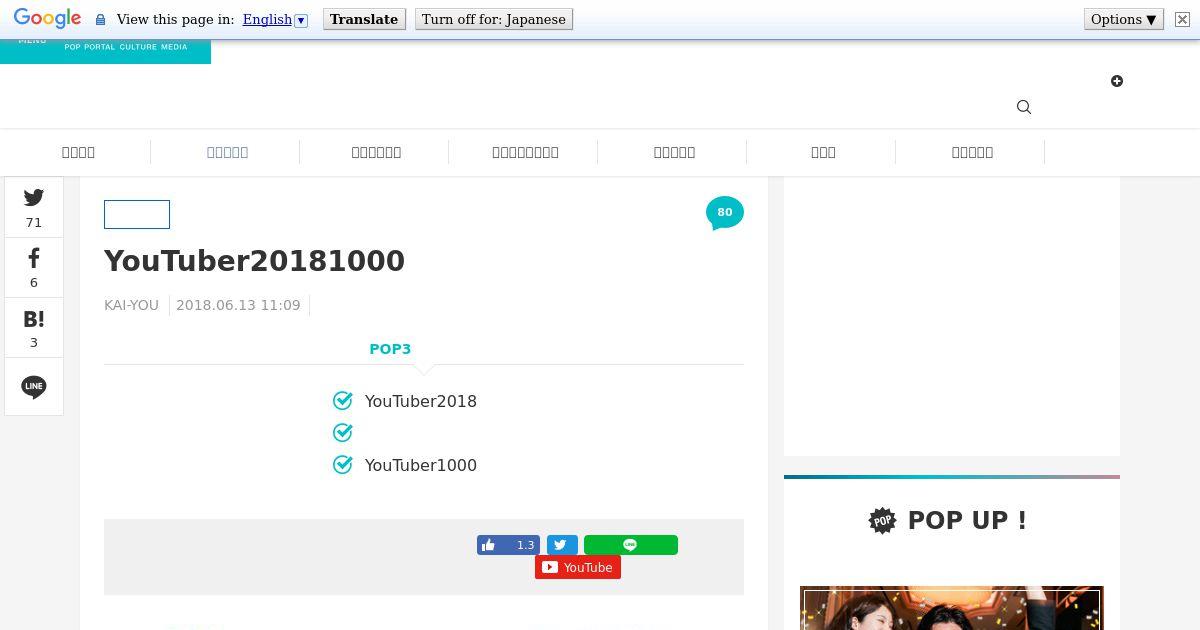The image size is (1200, 630).
Task: Click check icon beside YouTuber2018
Action: coord(343,401)
